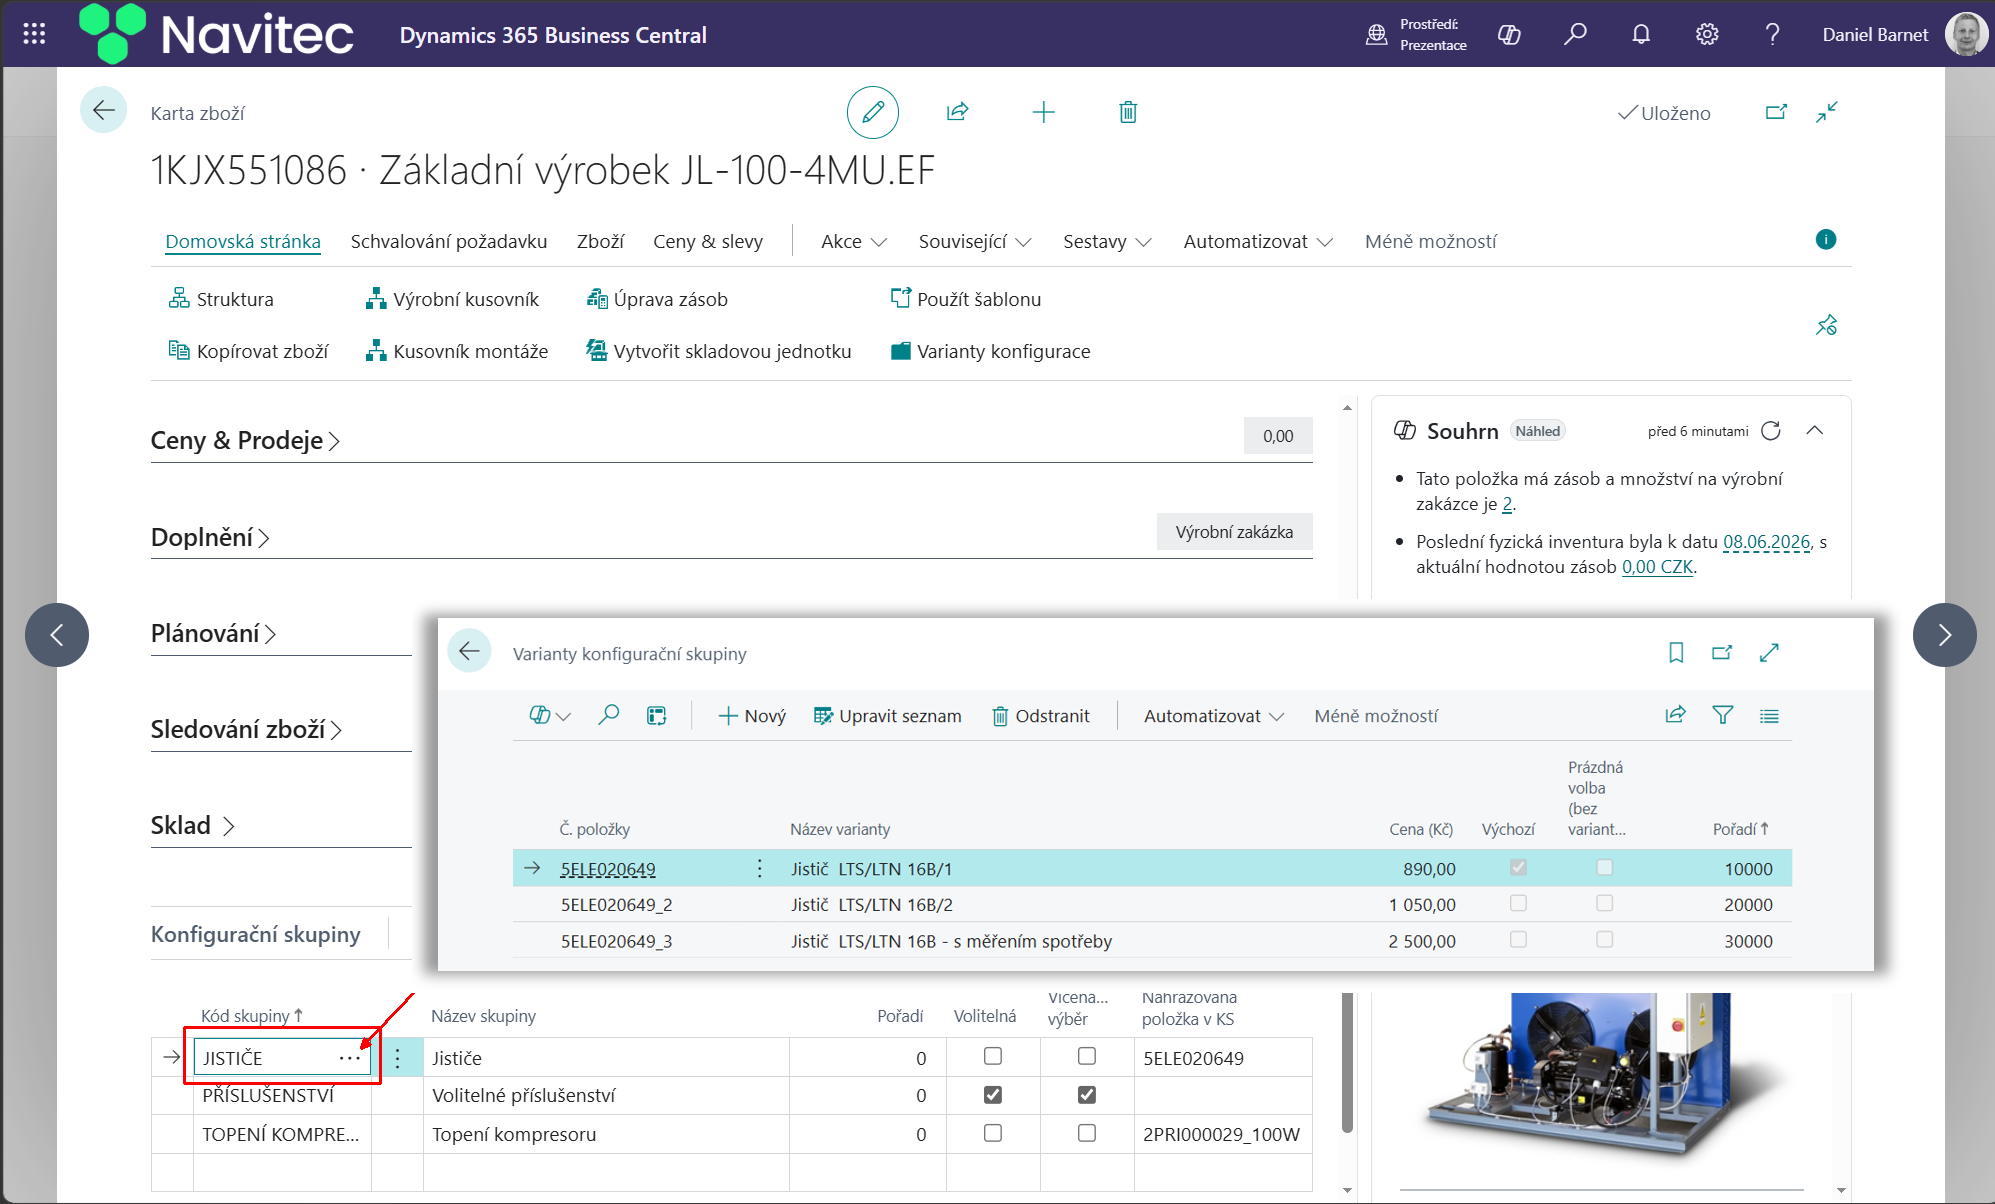Open the Související dropdown menu
This screenshot has width=1995, height=1204.
(975, 241)
